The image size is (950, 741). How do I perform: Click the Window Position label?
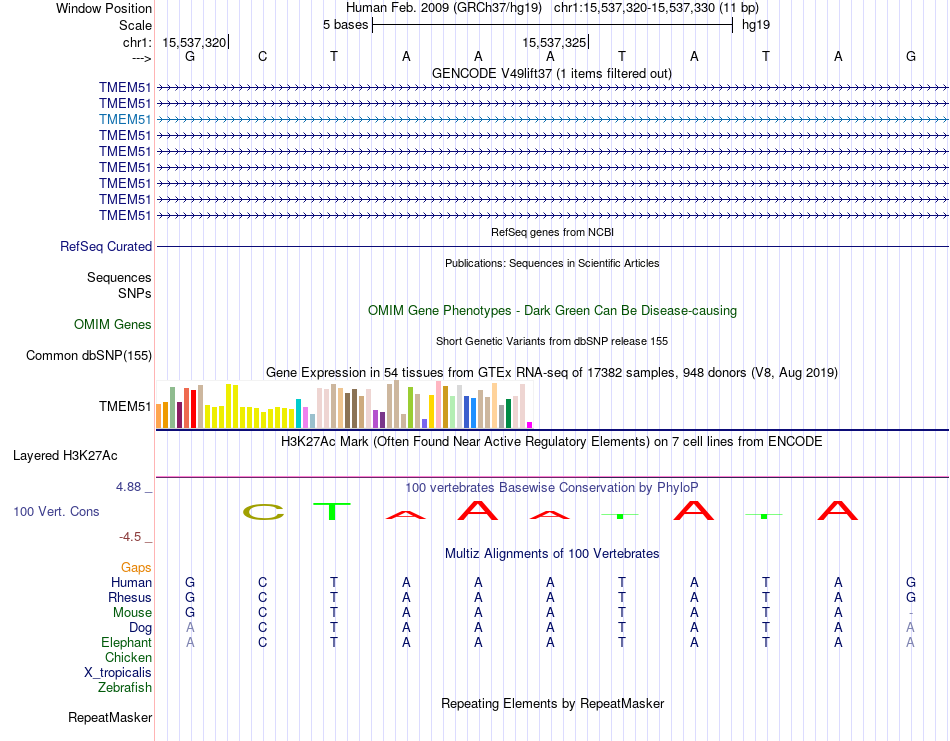click(104, 8)
